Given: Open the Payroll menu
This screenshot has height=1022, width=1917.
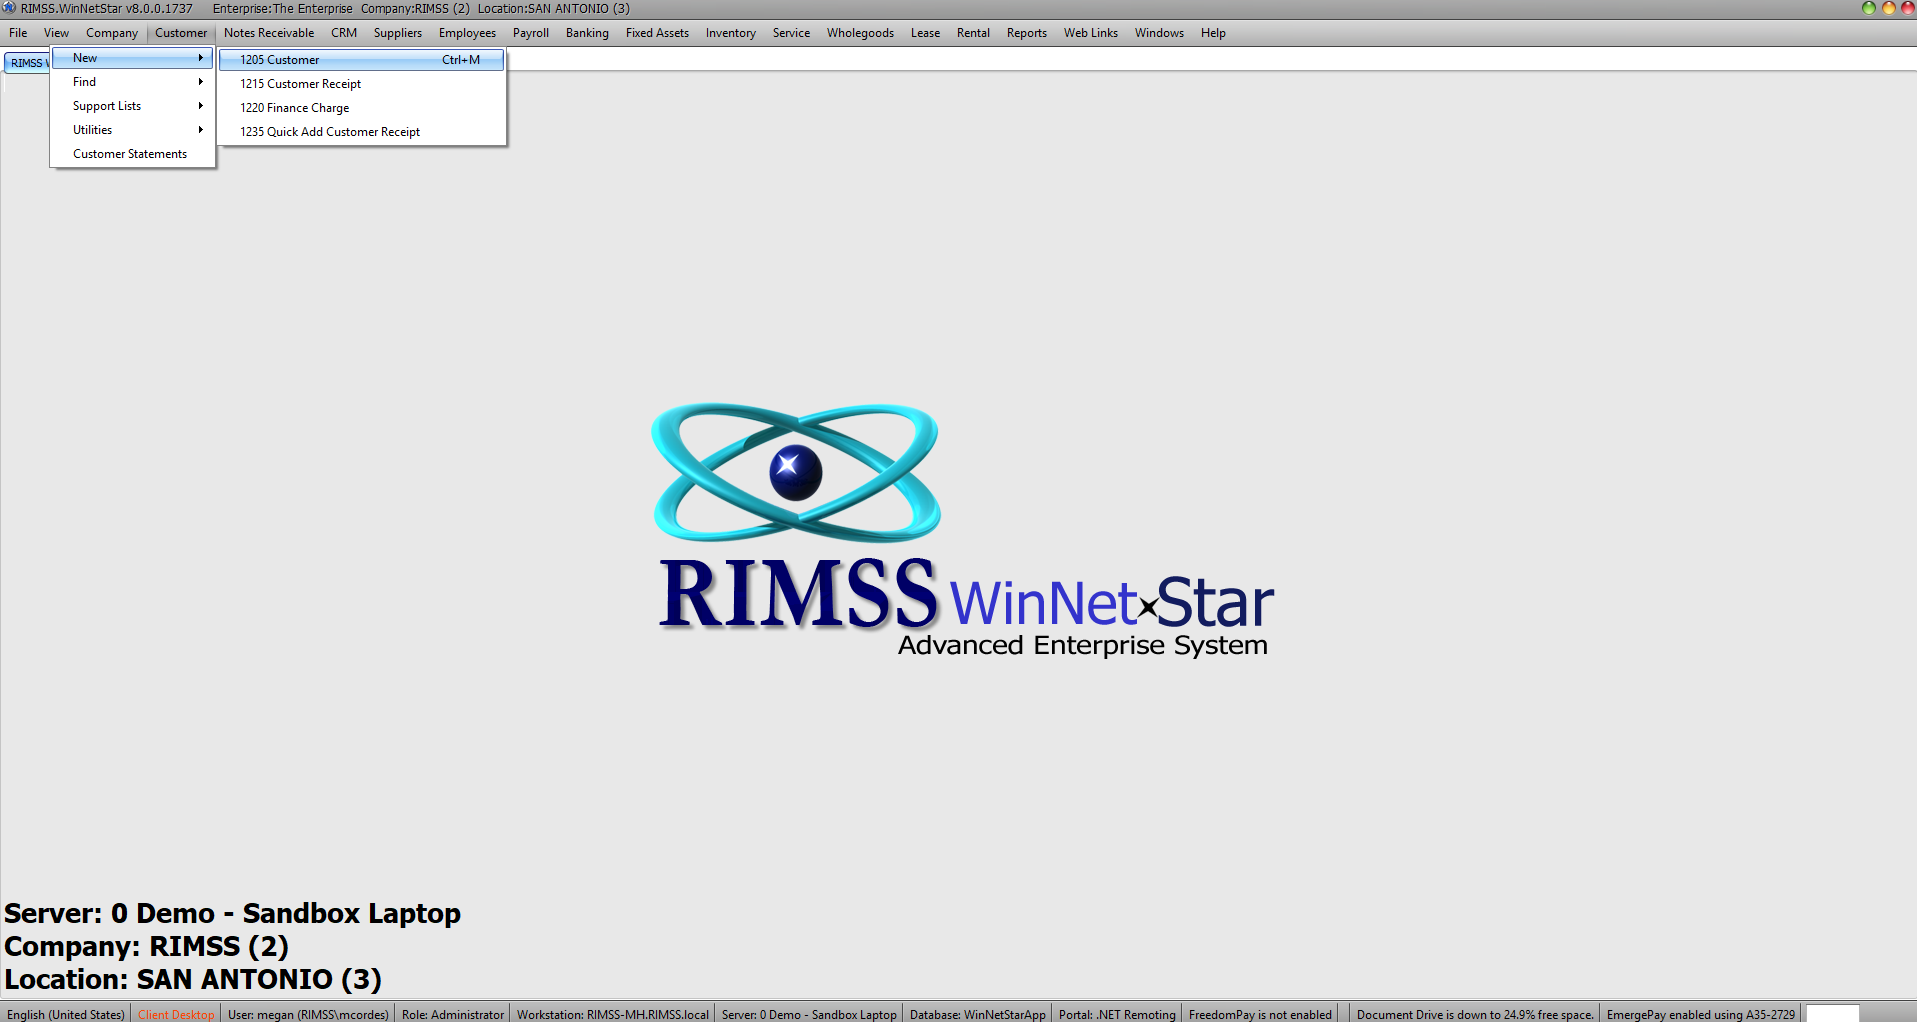Looking at the screenshot, I should click(x=531, y=33).
